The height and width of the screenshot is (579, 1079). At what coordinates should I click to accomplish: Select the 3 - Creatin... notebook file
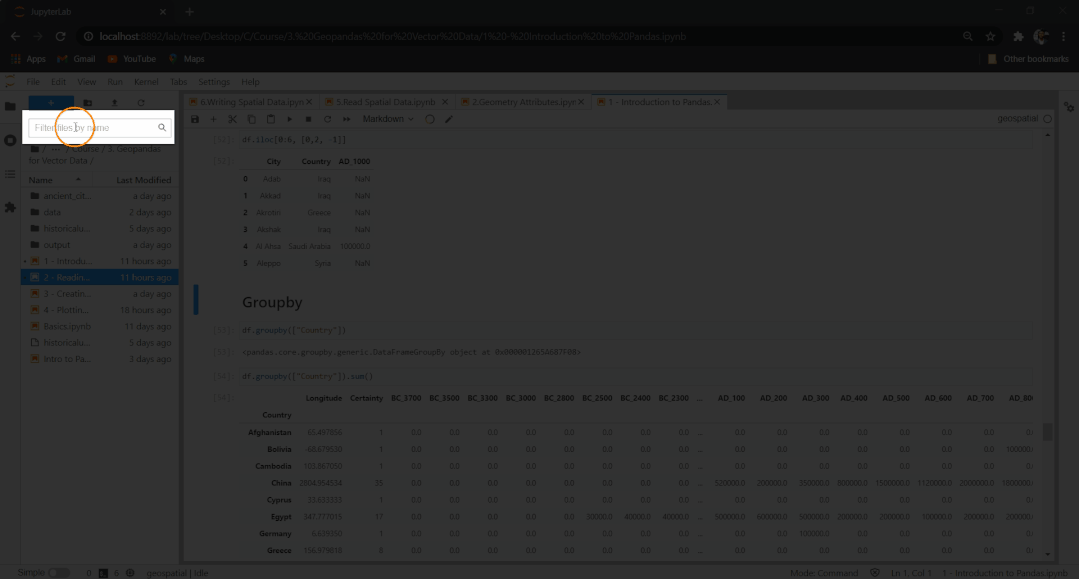(x=100, y=293)
